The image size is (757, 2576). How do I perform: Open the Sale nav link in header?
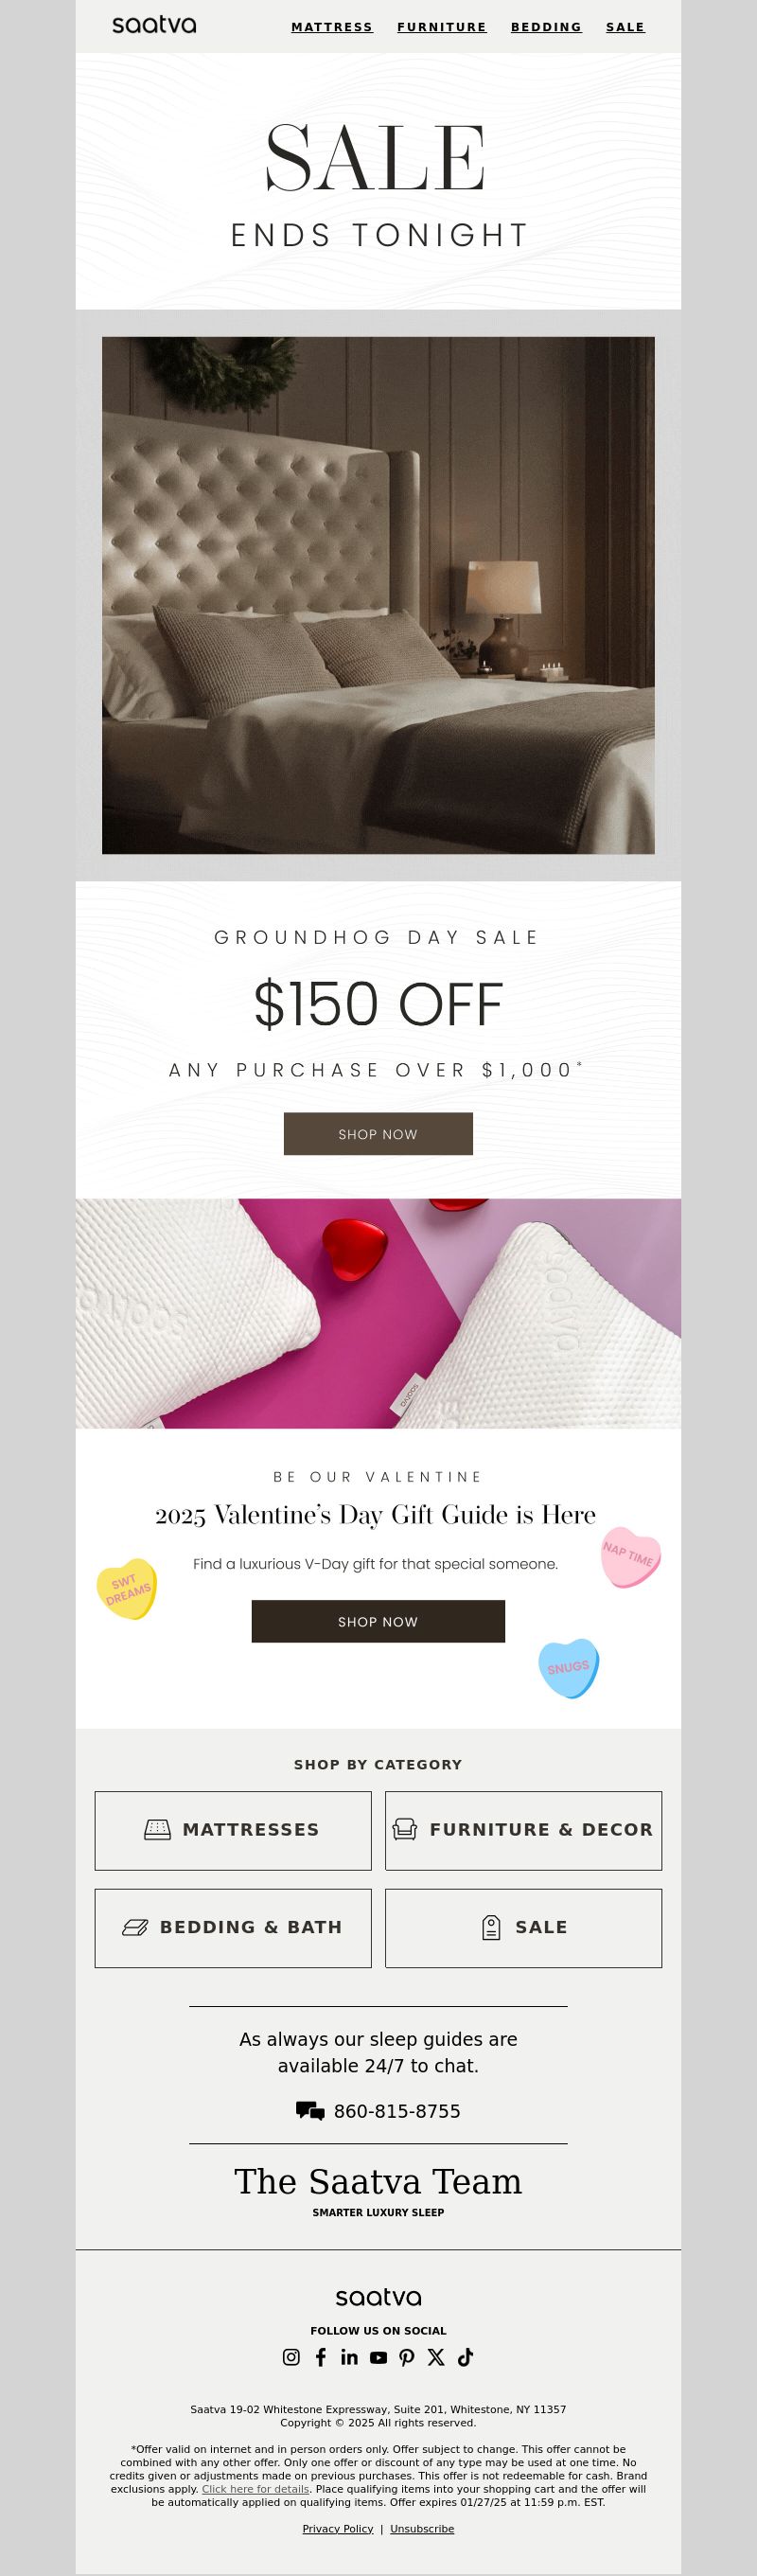pos(625,27)
